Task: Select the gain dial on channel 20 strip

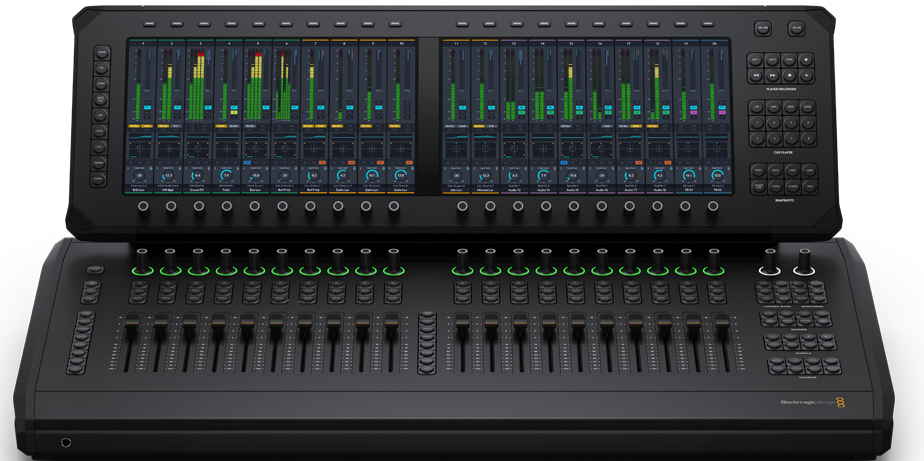Action: [x=717, y=176]
